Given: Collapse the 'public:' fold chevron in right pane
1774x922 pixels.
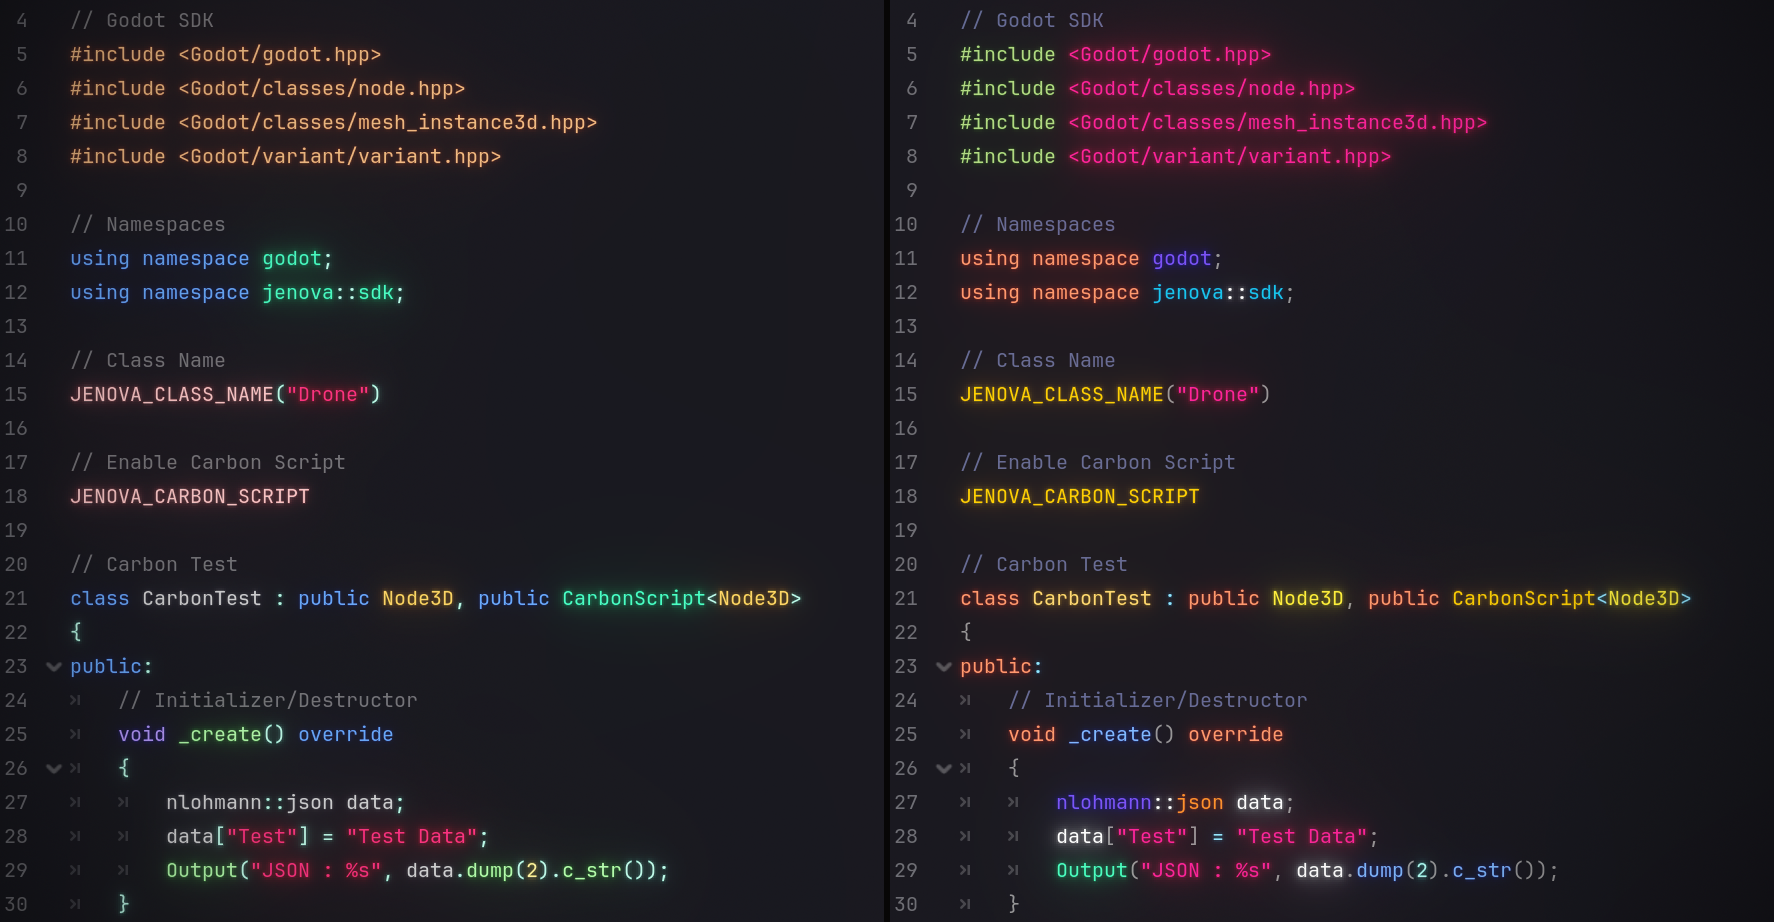Looking at the screenshot, I should (943, 667).
